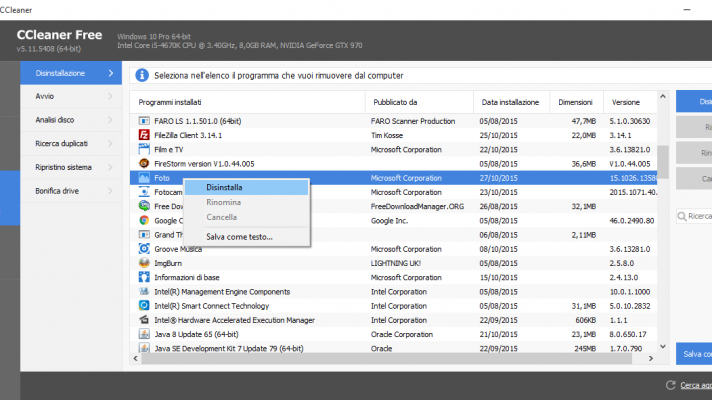Click the FireStorm program icon
The width and height of the screenshot is (712, 400).
pos(145,163)
